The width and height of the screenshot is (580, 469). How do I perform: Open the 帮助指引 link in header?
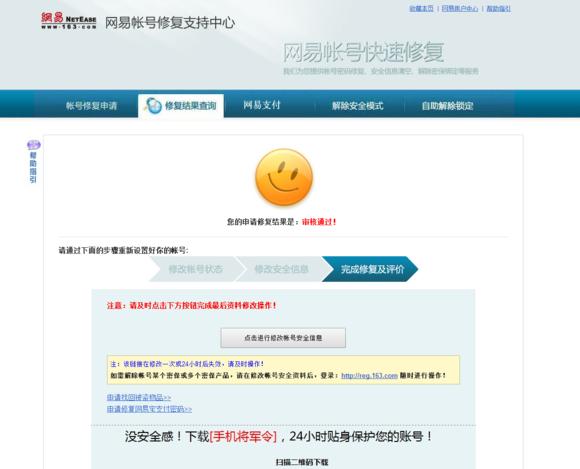point(498,9)
